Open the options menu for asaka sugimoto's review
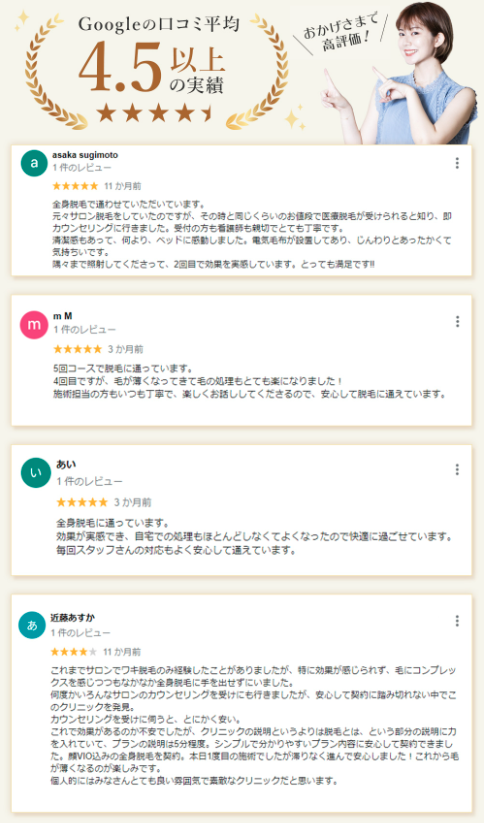Viewport: 484px width, 823px height. click(457, 163)
